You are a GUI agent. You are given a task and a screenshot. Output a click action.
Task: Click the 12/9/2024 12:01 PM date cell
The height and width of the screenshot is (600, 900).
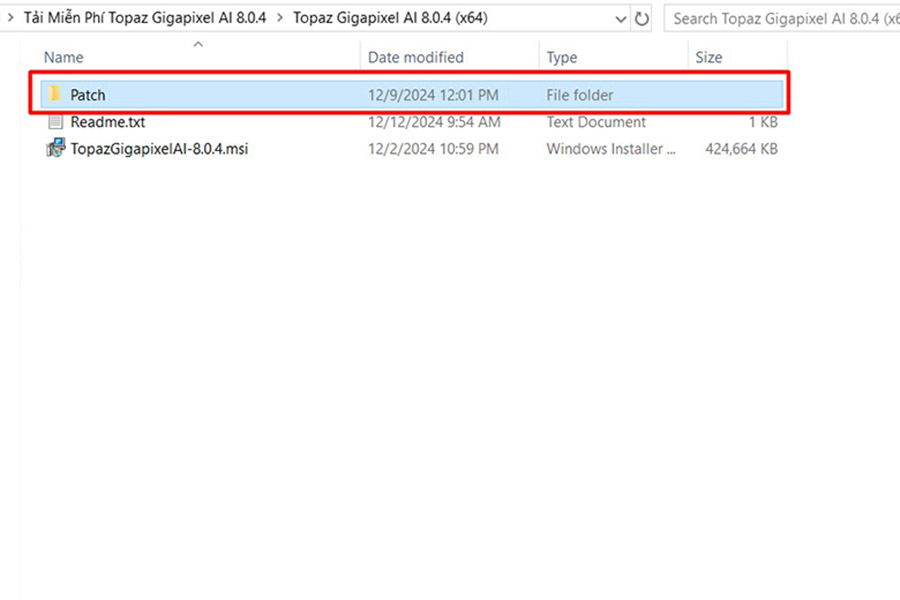click(433, 95)
